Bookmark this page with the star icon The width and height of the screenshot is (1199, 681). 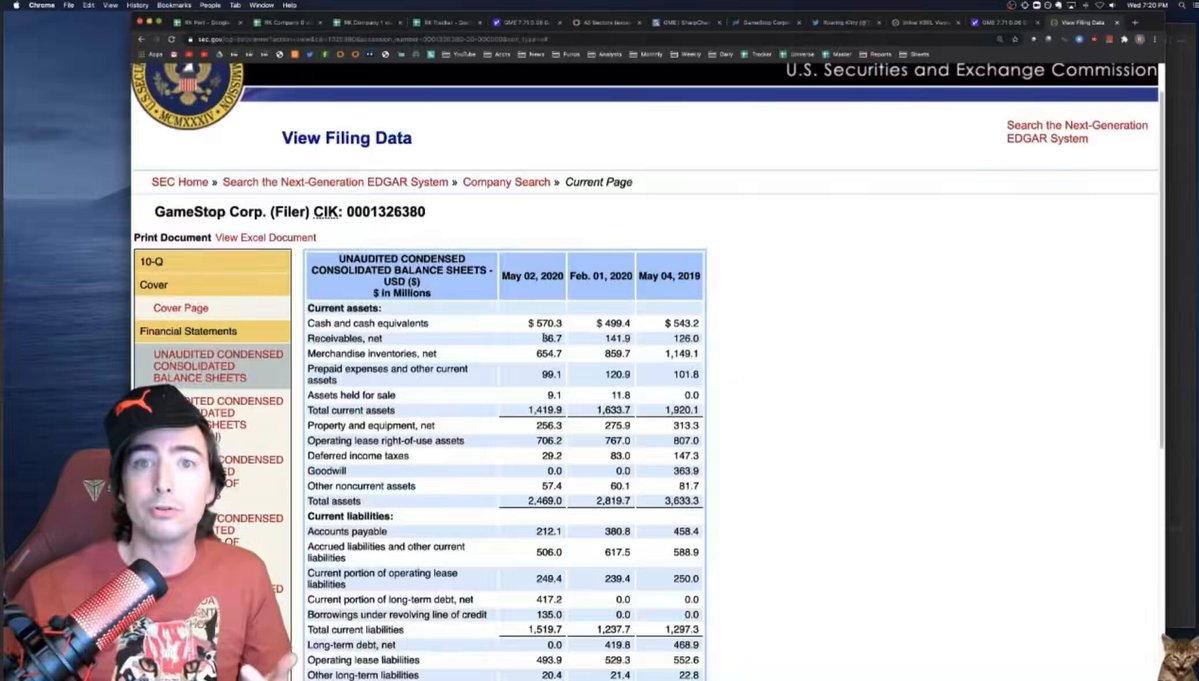(x=1015, y=39)
